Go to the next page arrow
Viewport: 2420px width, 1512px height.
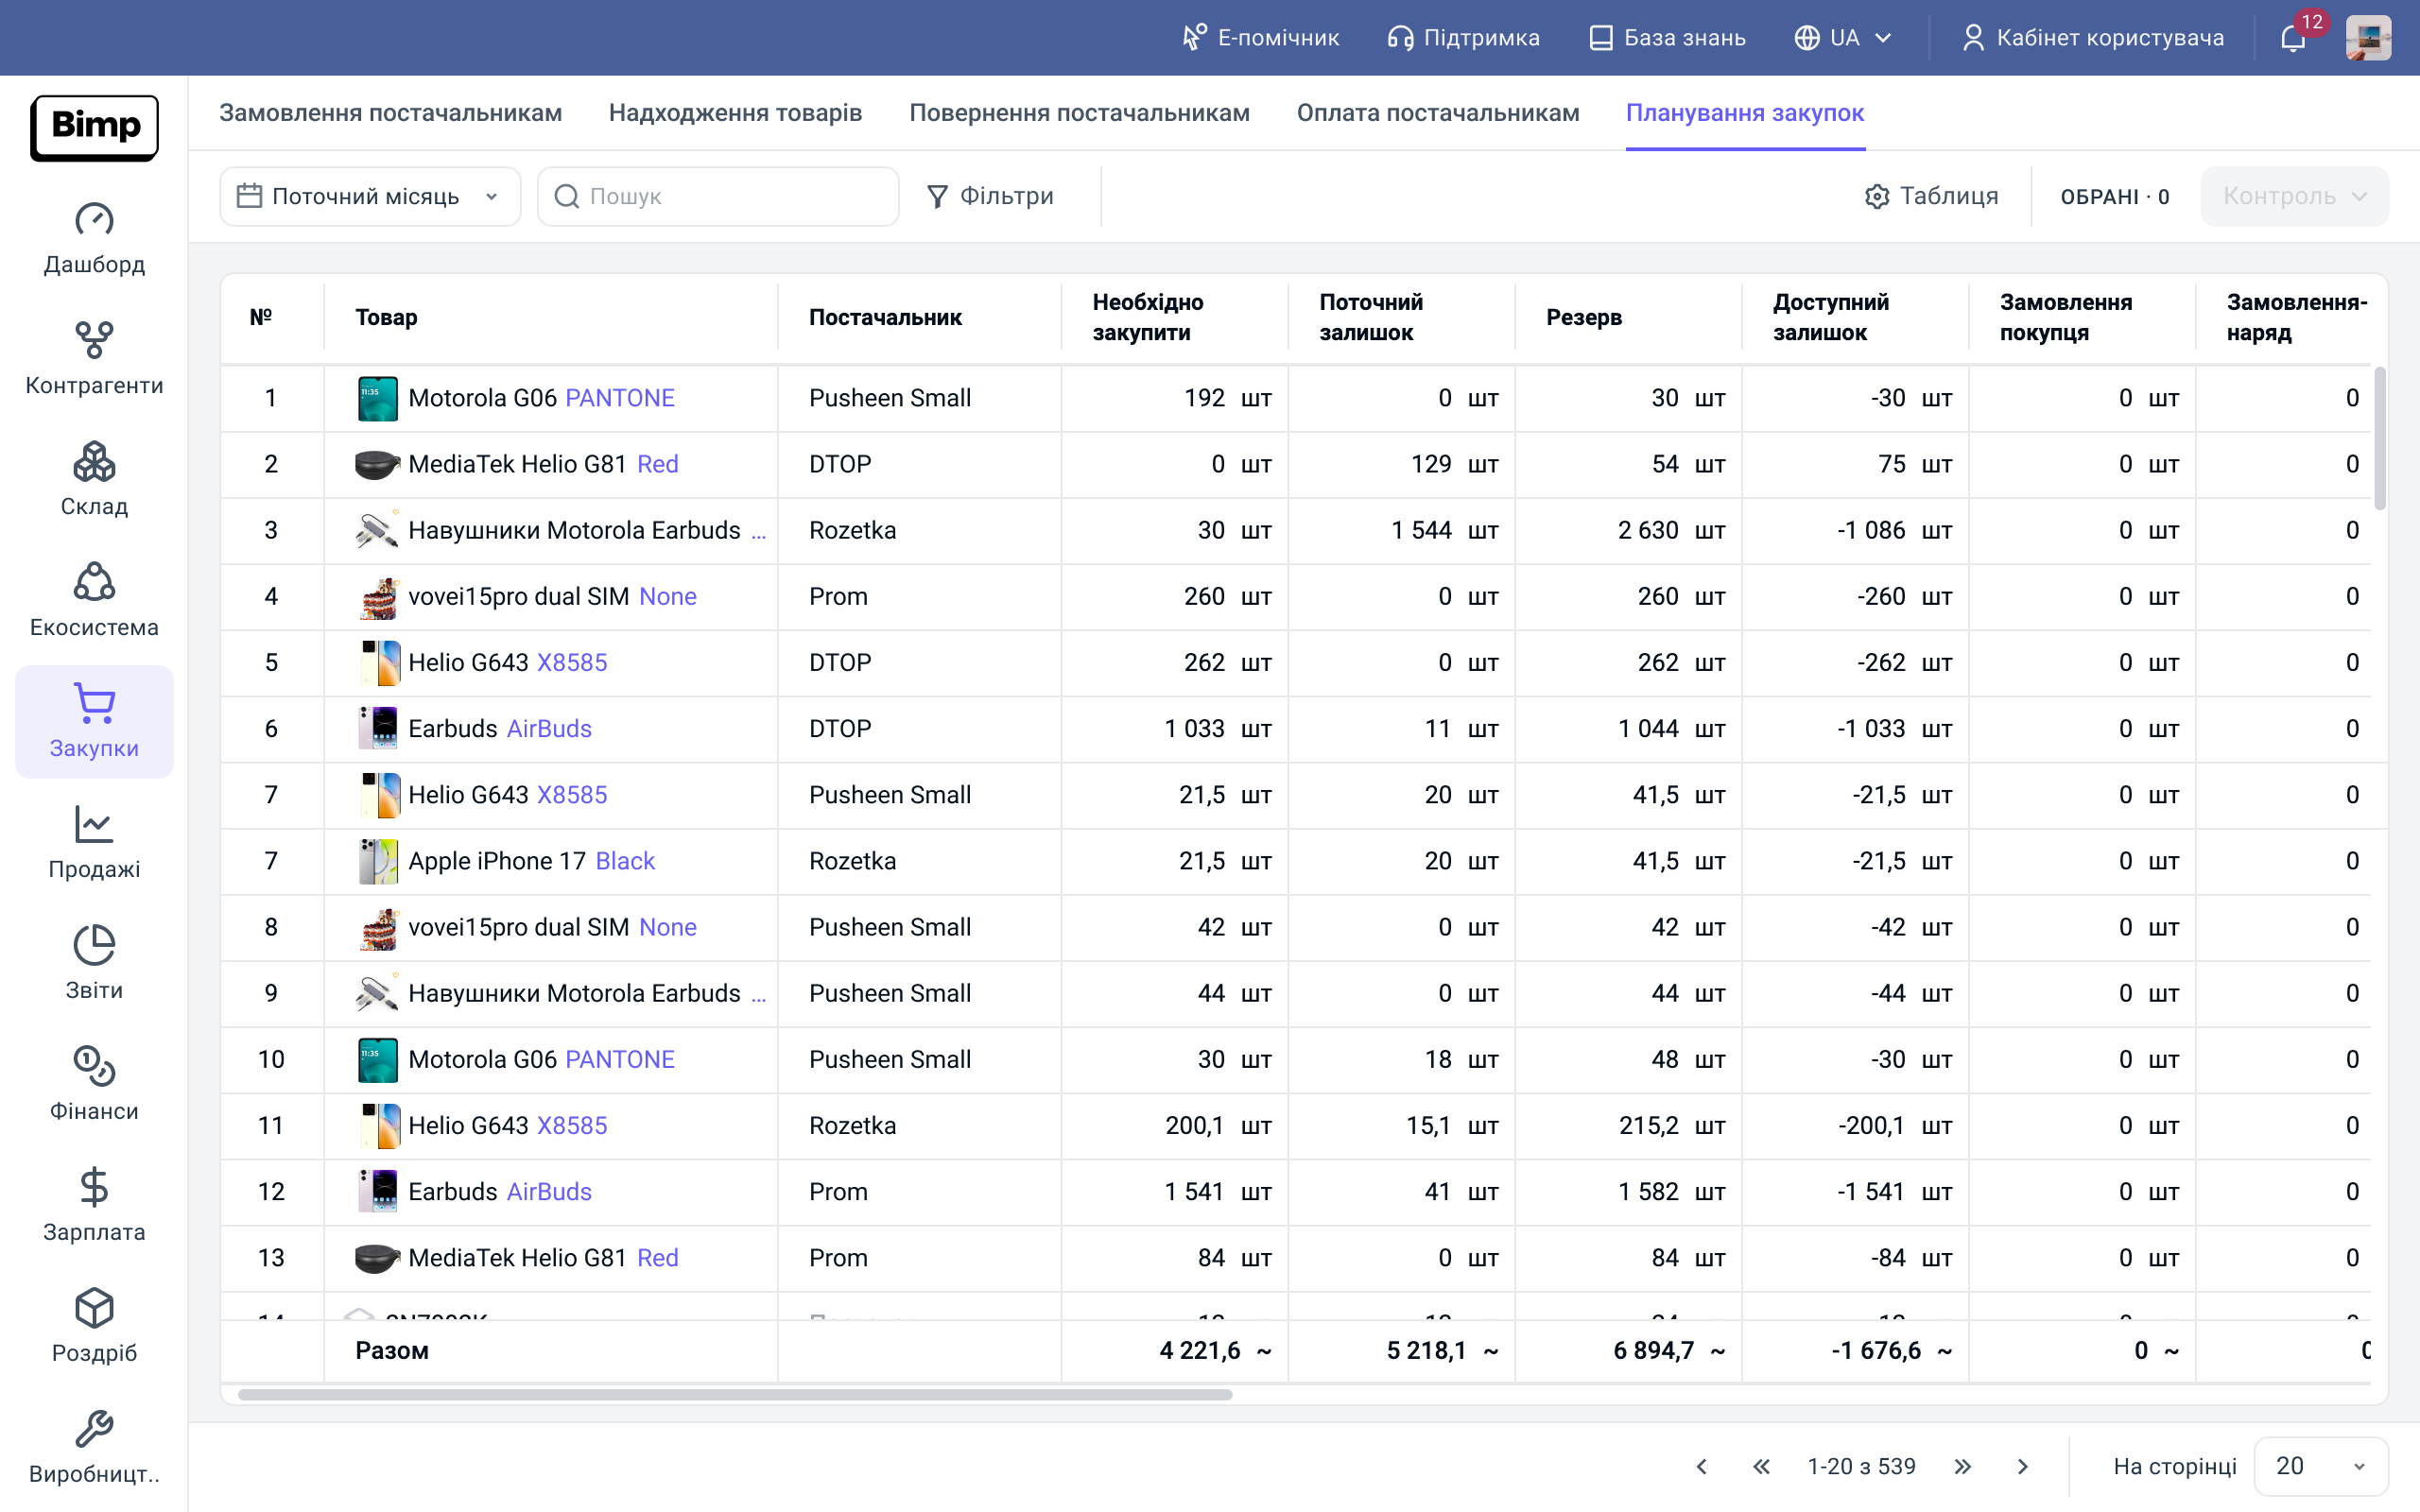[2023, 1466]
